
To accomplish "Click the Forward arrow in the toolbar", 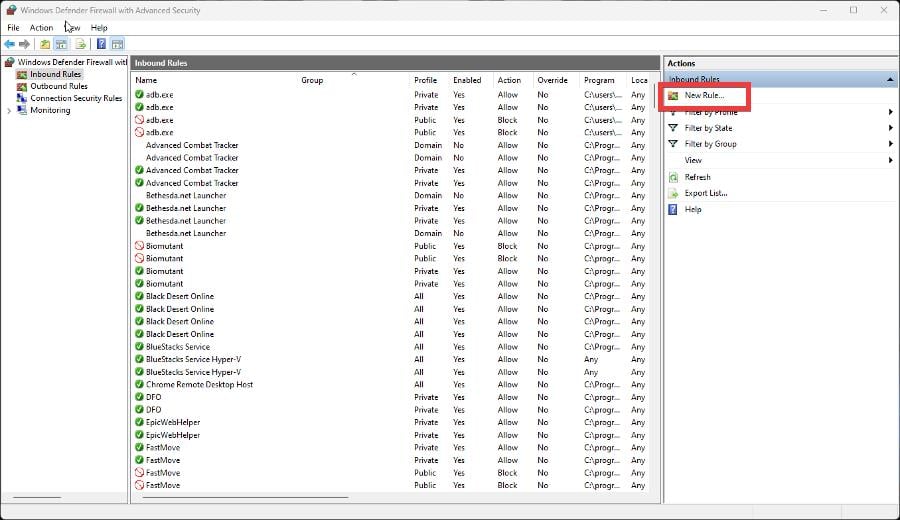I will [24, 44].
